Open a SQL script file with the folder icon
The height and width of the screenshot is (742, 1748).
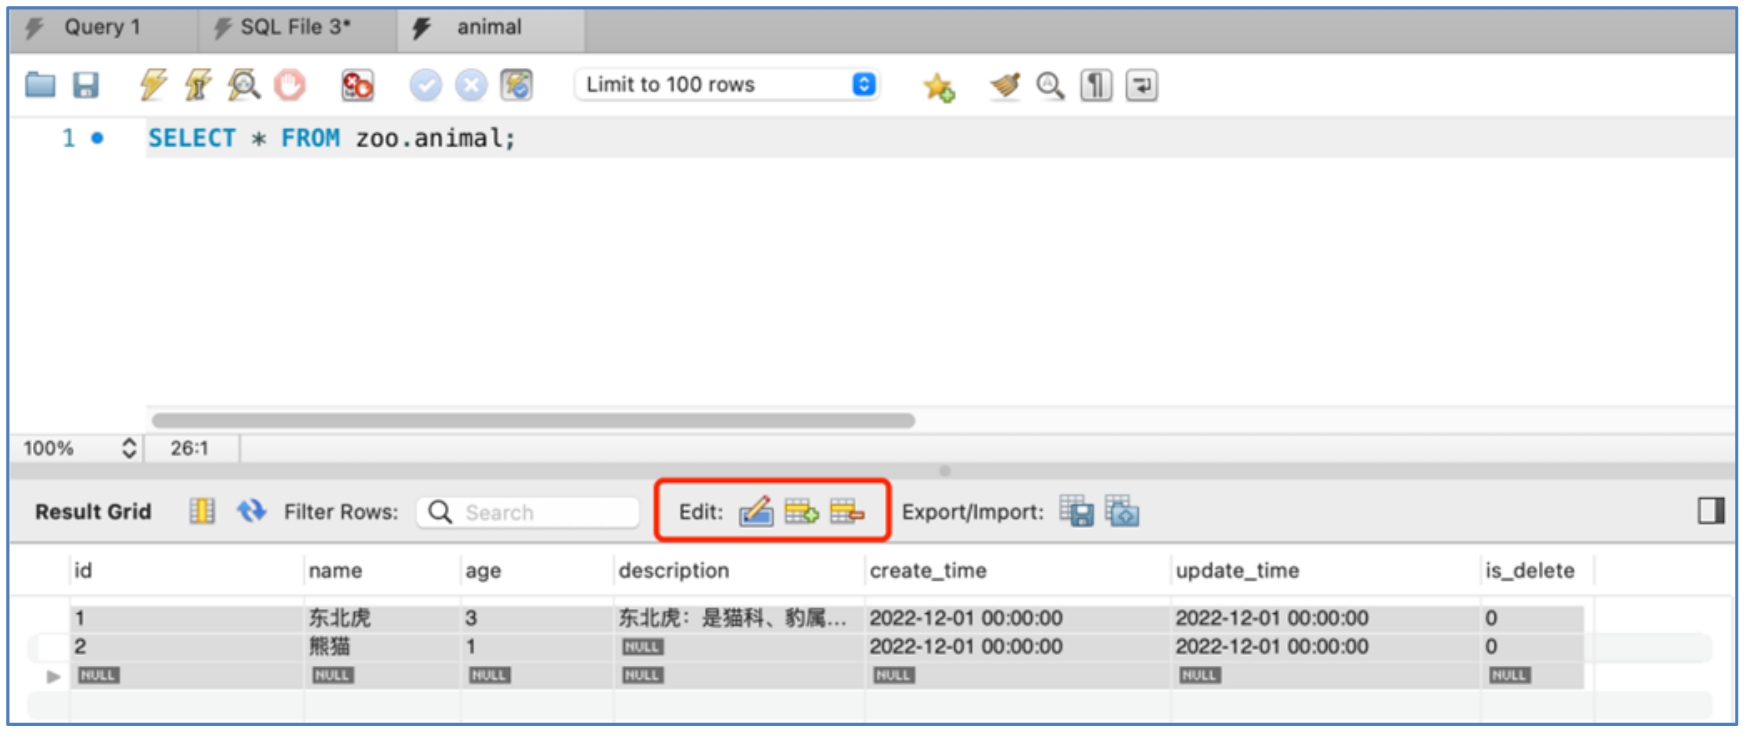(40, 85)
